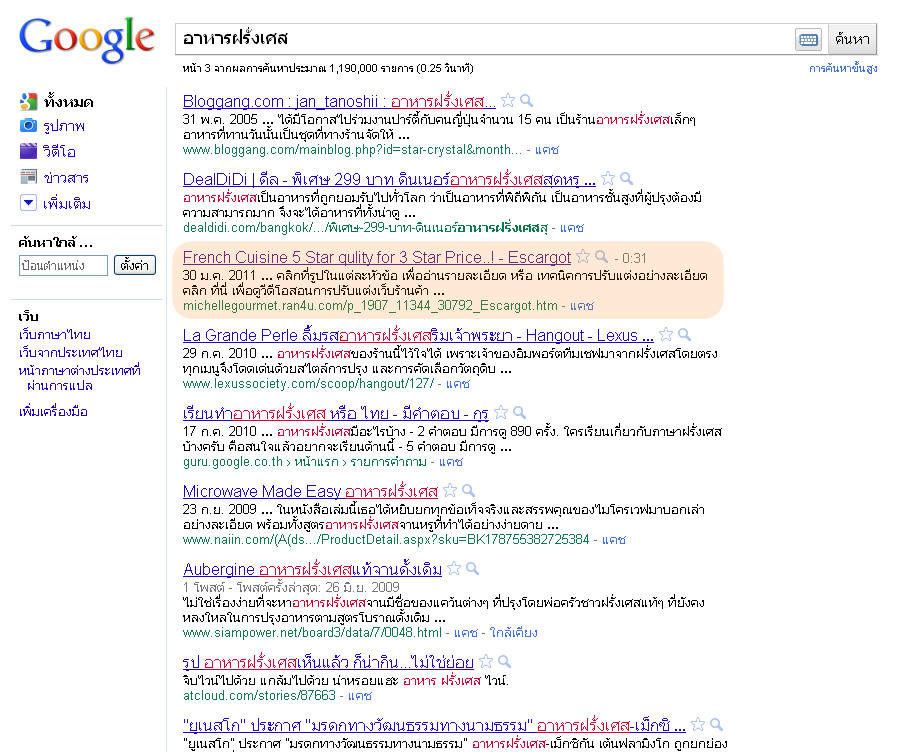Click the 0:31 video duration text
The width and height of the screenshot is (908, 752).
point(634,258)
